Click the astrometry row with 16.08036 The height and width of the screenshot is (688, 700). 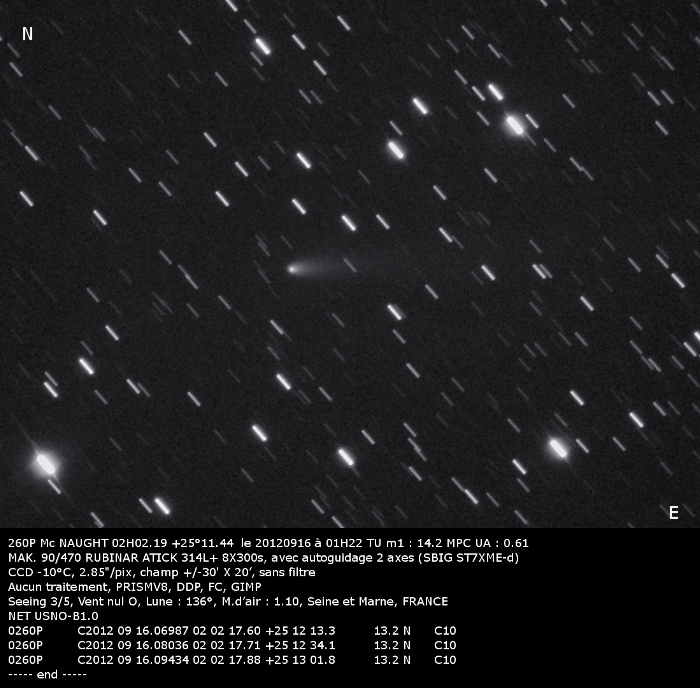click(x=230, y=645)
